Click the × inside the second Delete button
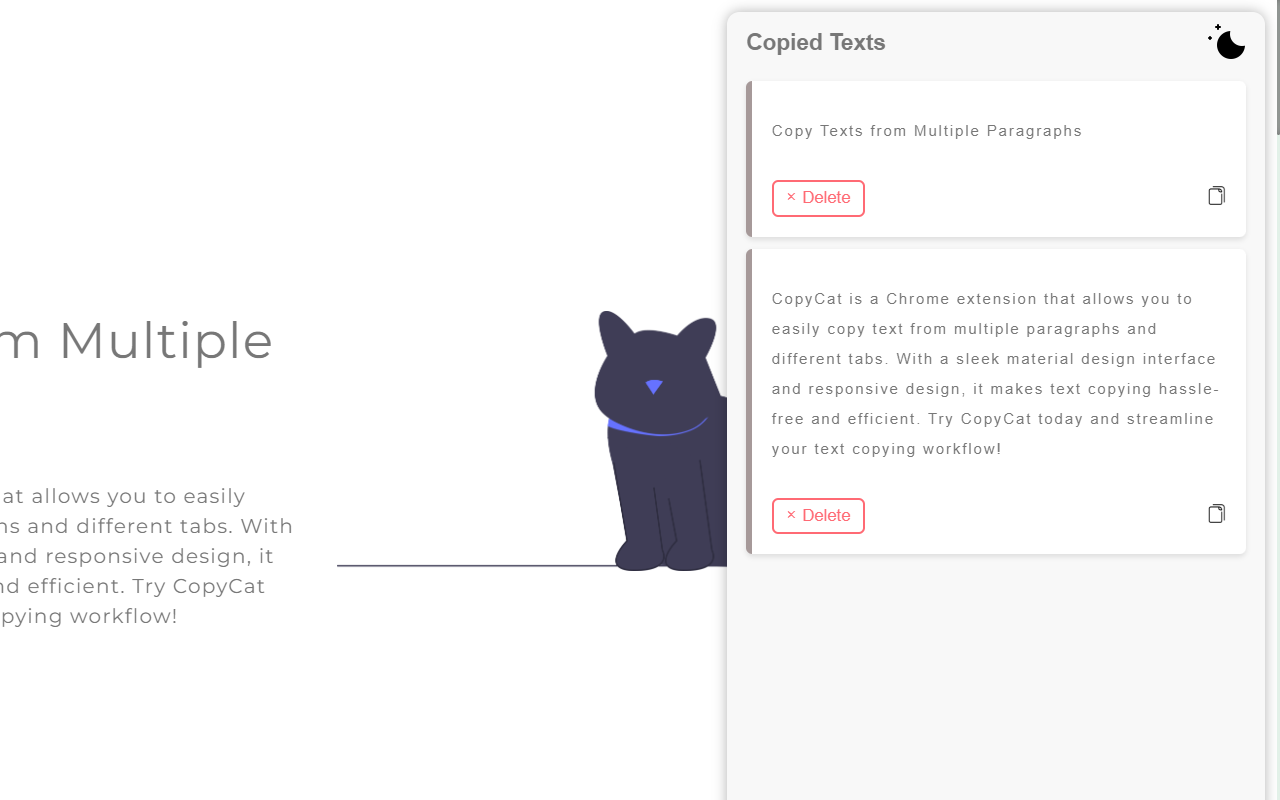Image resolution: width=1280 pixels, height=800 pixels. pos(792,515)
